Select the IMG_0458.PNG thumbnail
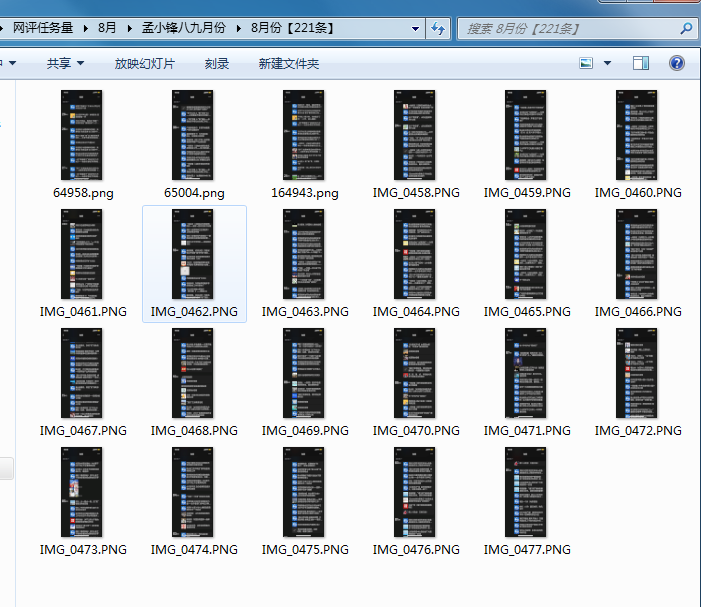701x607 pixels. click(414, 135)
